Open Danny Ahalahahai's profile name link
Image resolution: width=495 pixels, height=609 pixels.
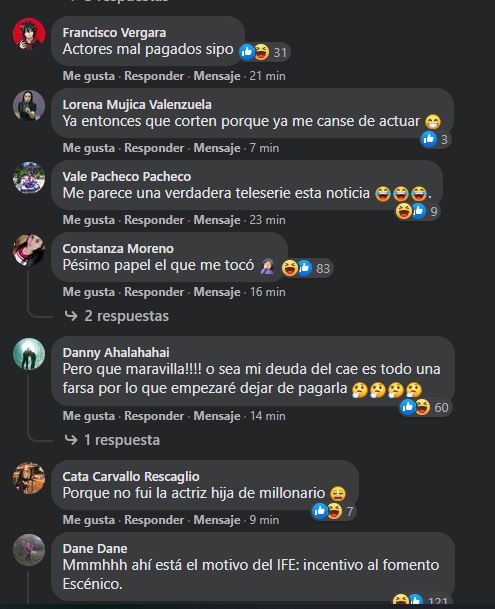pos(116,352)
